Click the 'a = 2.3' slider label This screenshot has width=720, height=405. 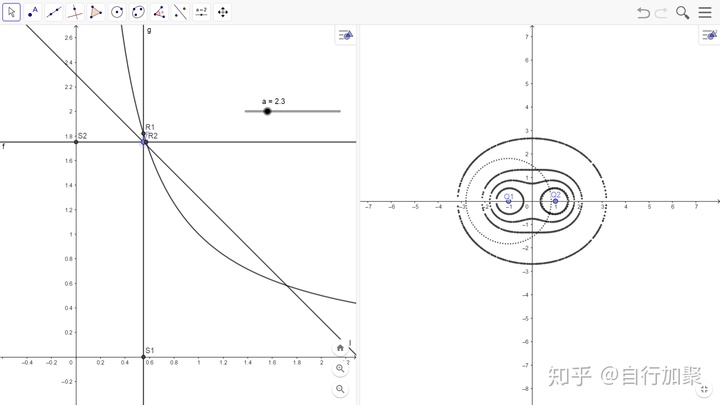click(274, 101)
